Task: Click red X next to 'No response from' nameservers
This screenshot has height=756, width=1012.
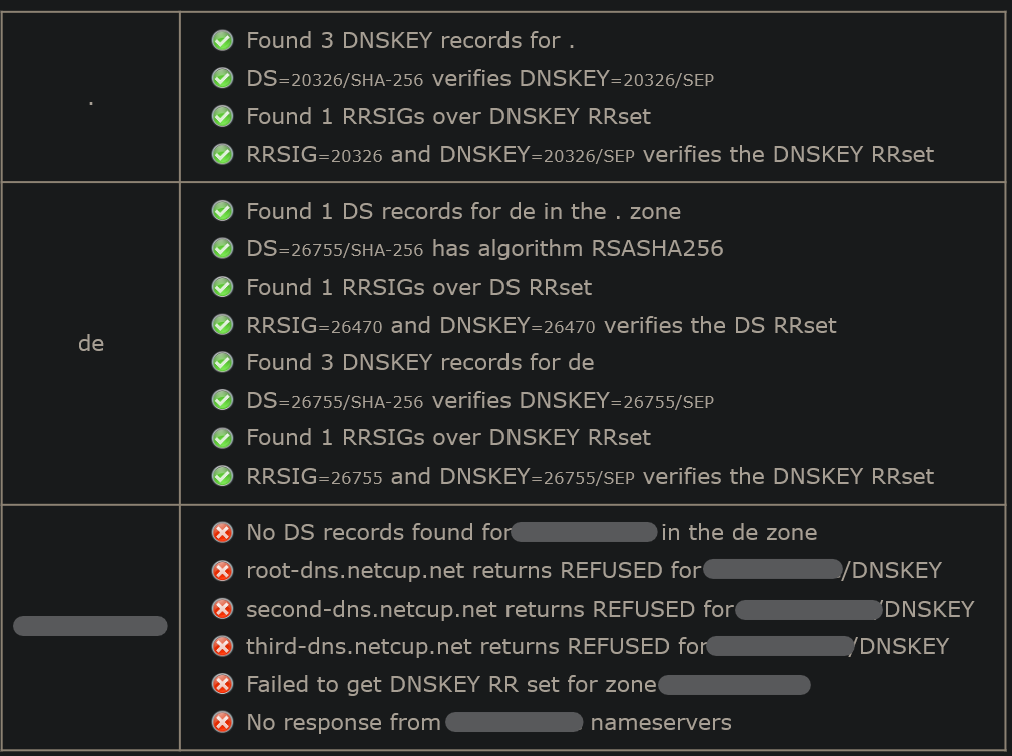Action: tap(223, 722)
